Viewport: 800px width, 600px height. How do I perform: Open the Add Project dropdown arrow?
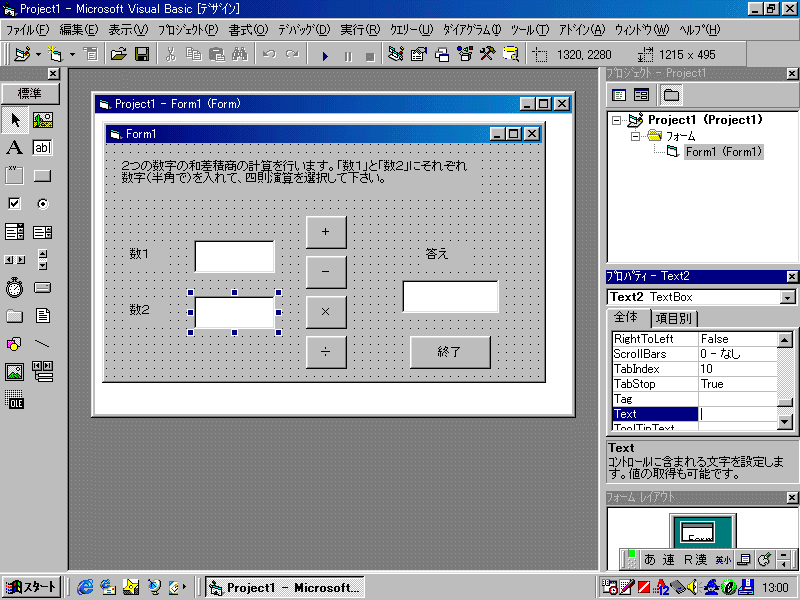(x=38, y=54)
